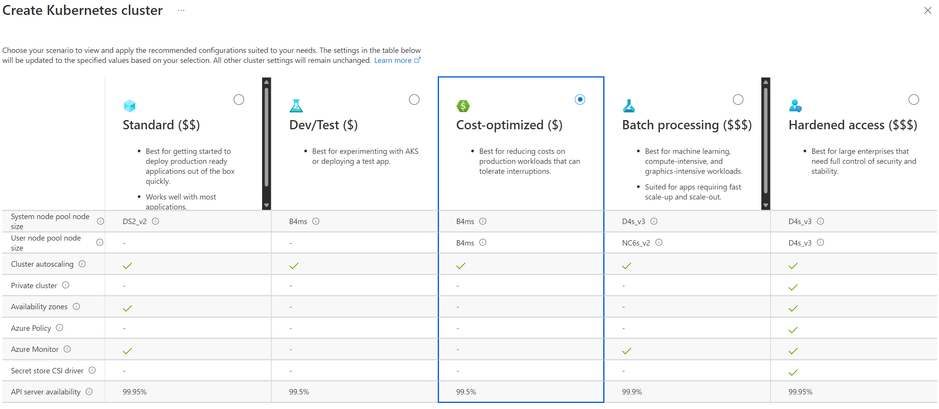Click the NC6s_v2 node size text
Screen dimensions: 939x409
click(x=637, y=243)
